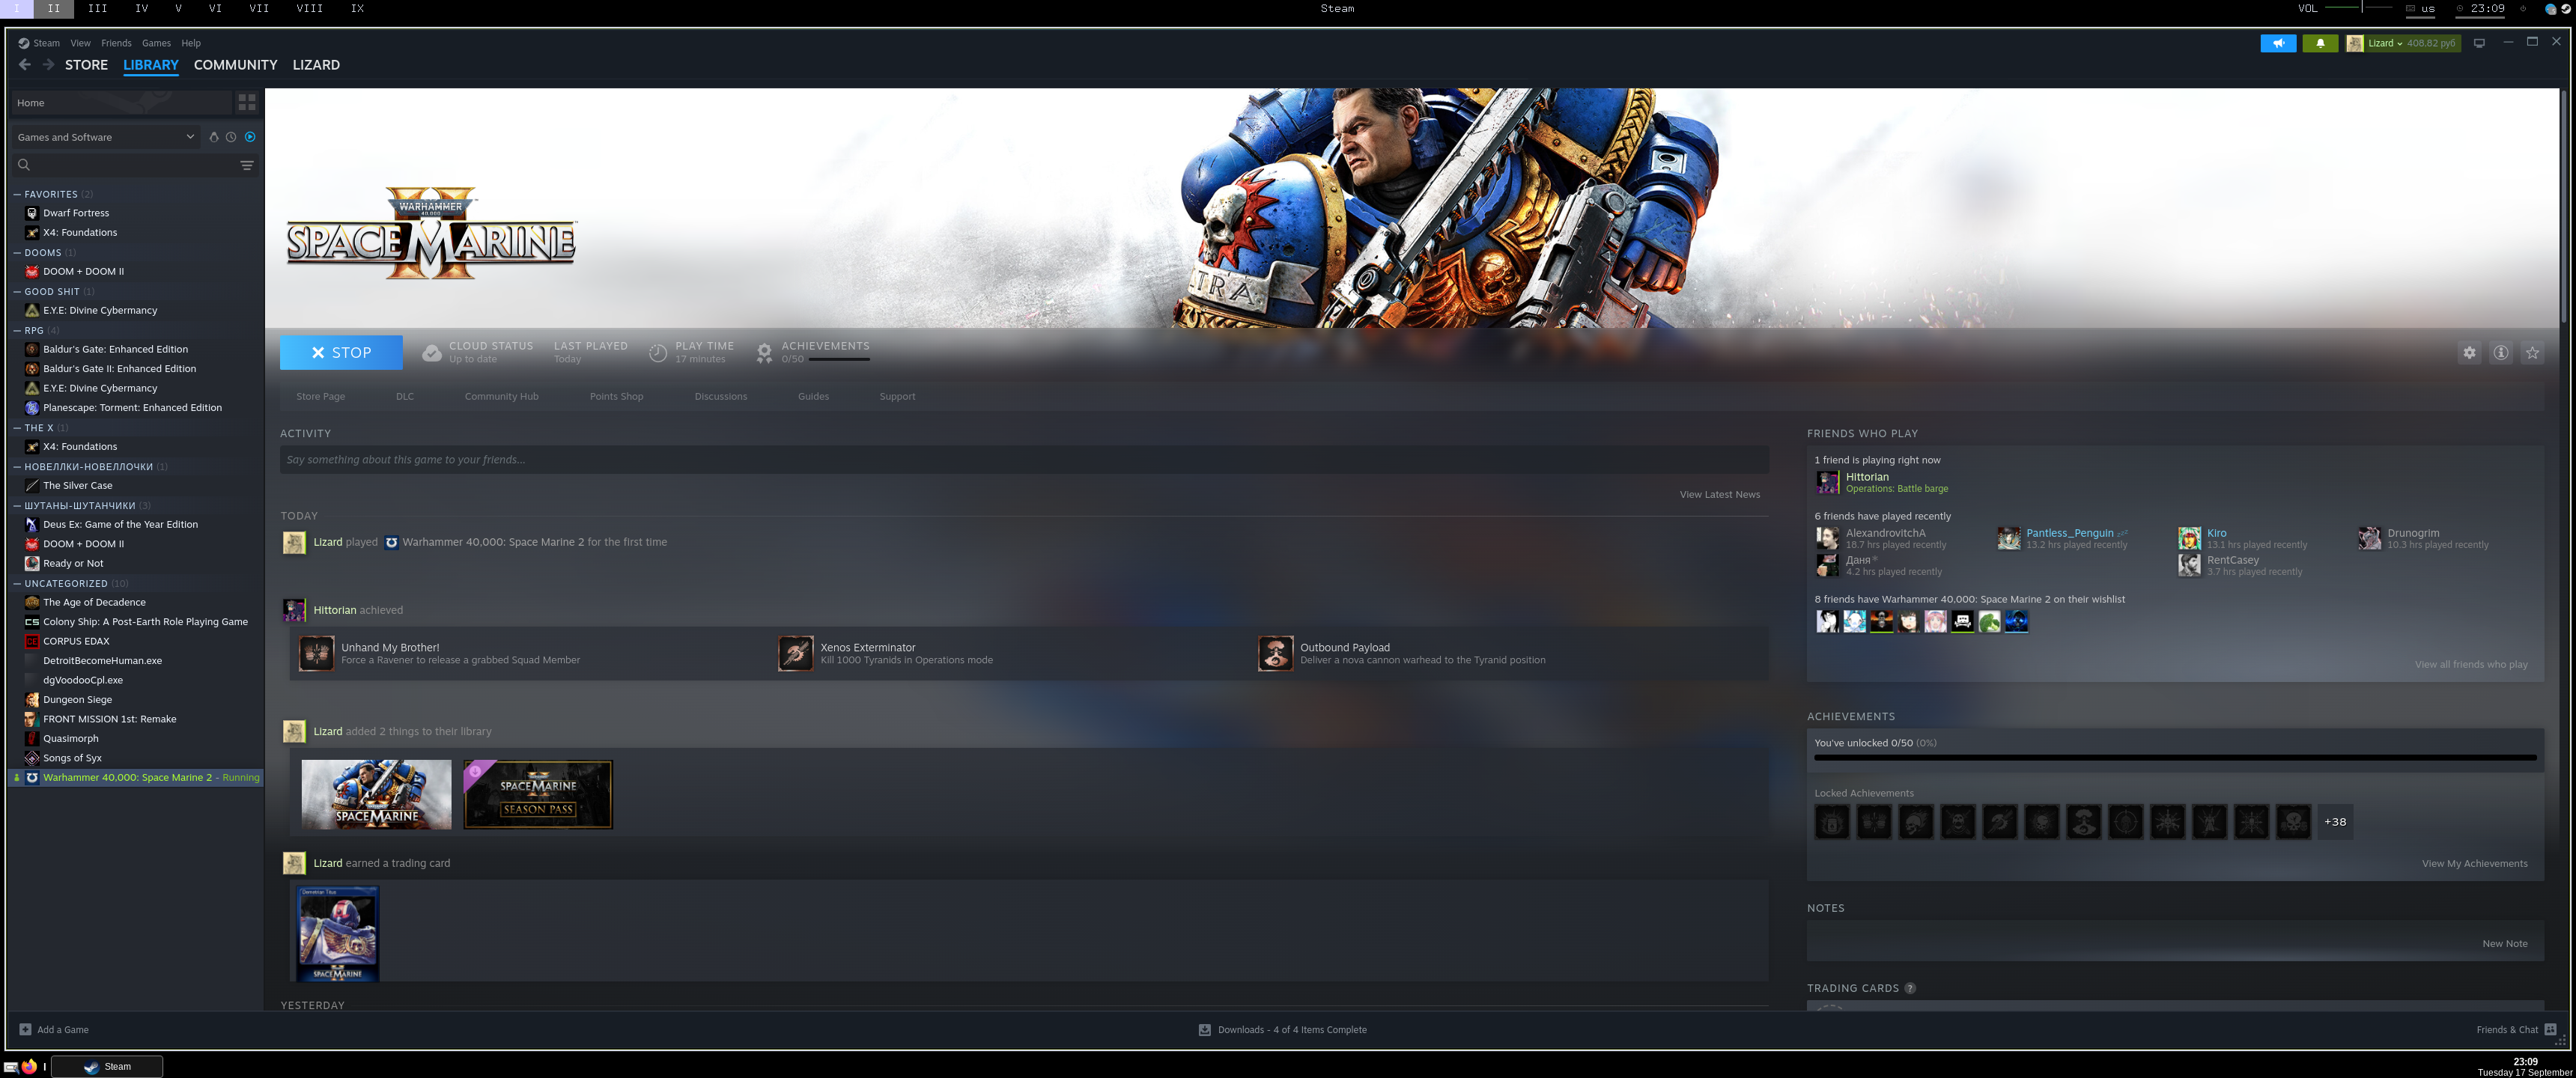Collapse the UNCATEGORIZED category
The image size is (2576, 1078).
(x=17, y=584)
